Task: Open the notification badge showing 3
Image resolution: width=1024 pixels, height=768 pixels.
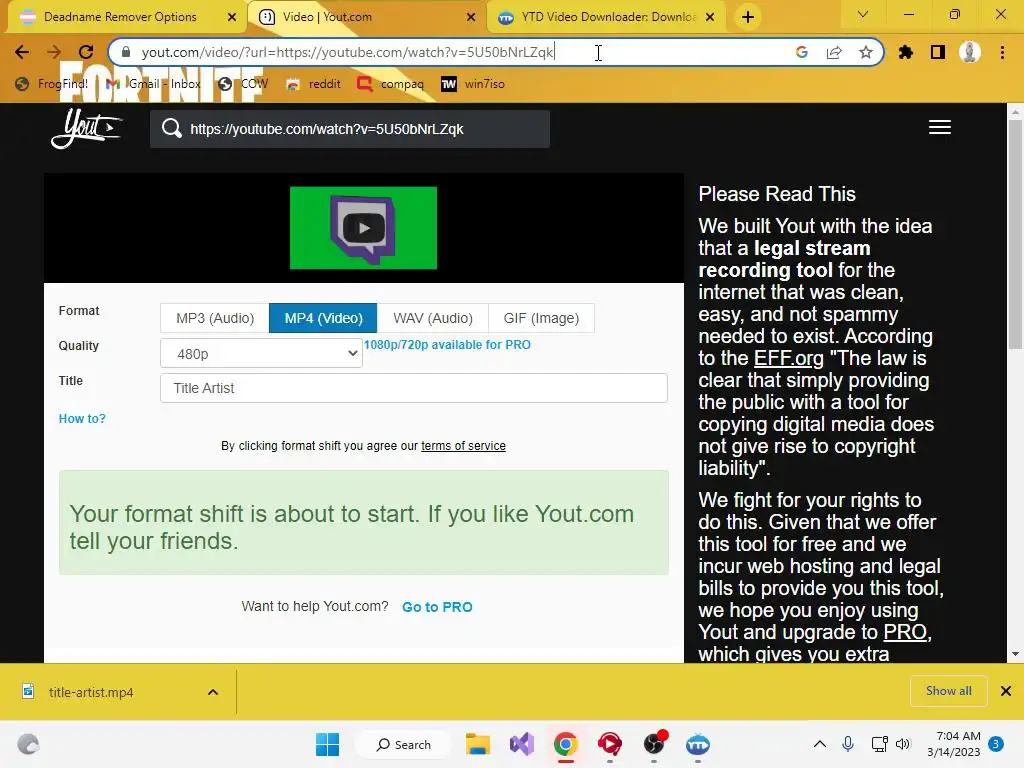Action: [996, 744]
